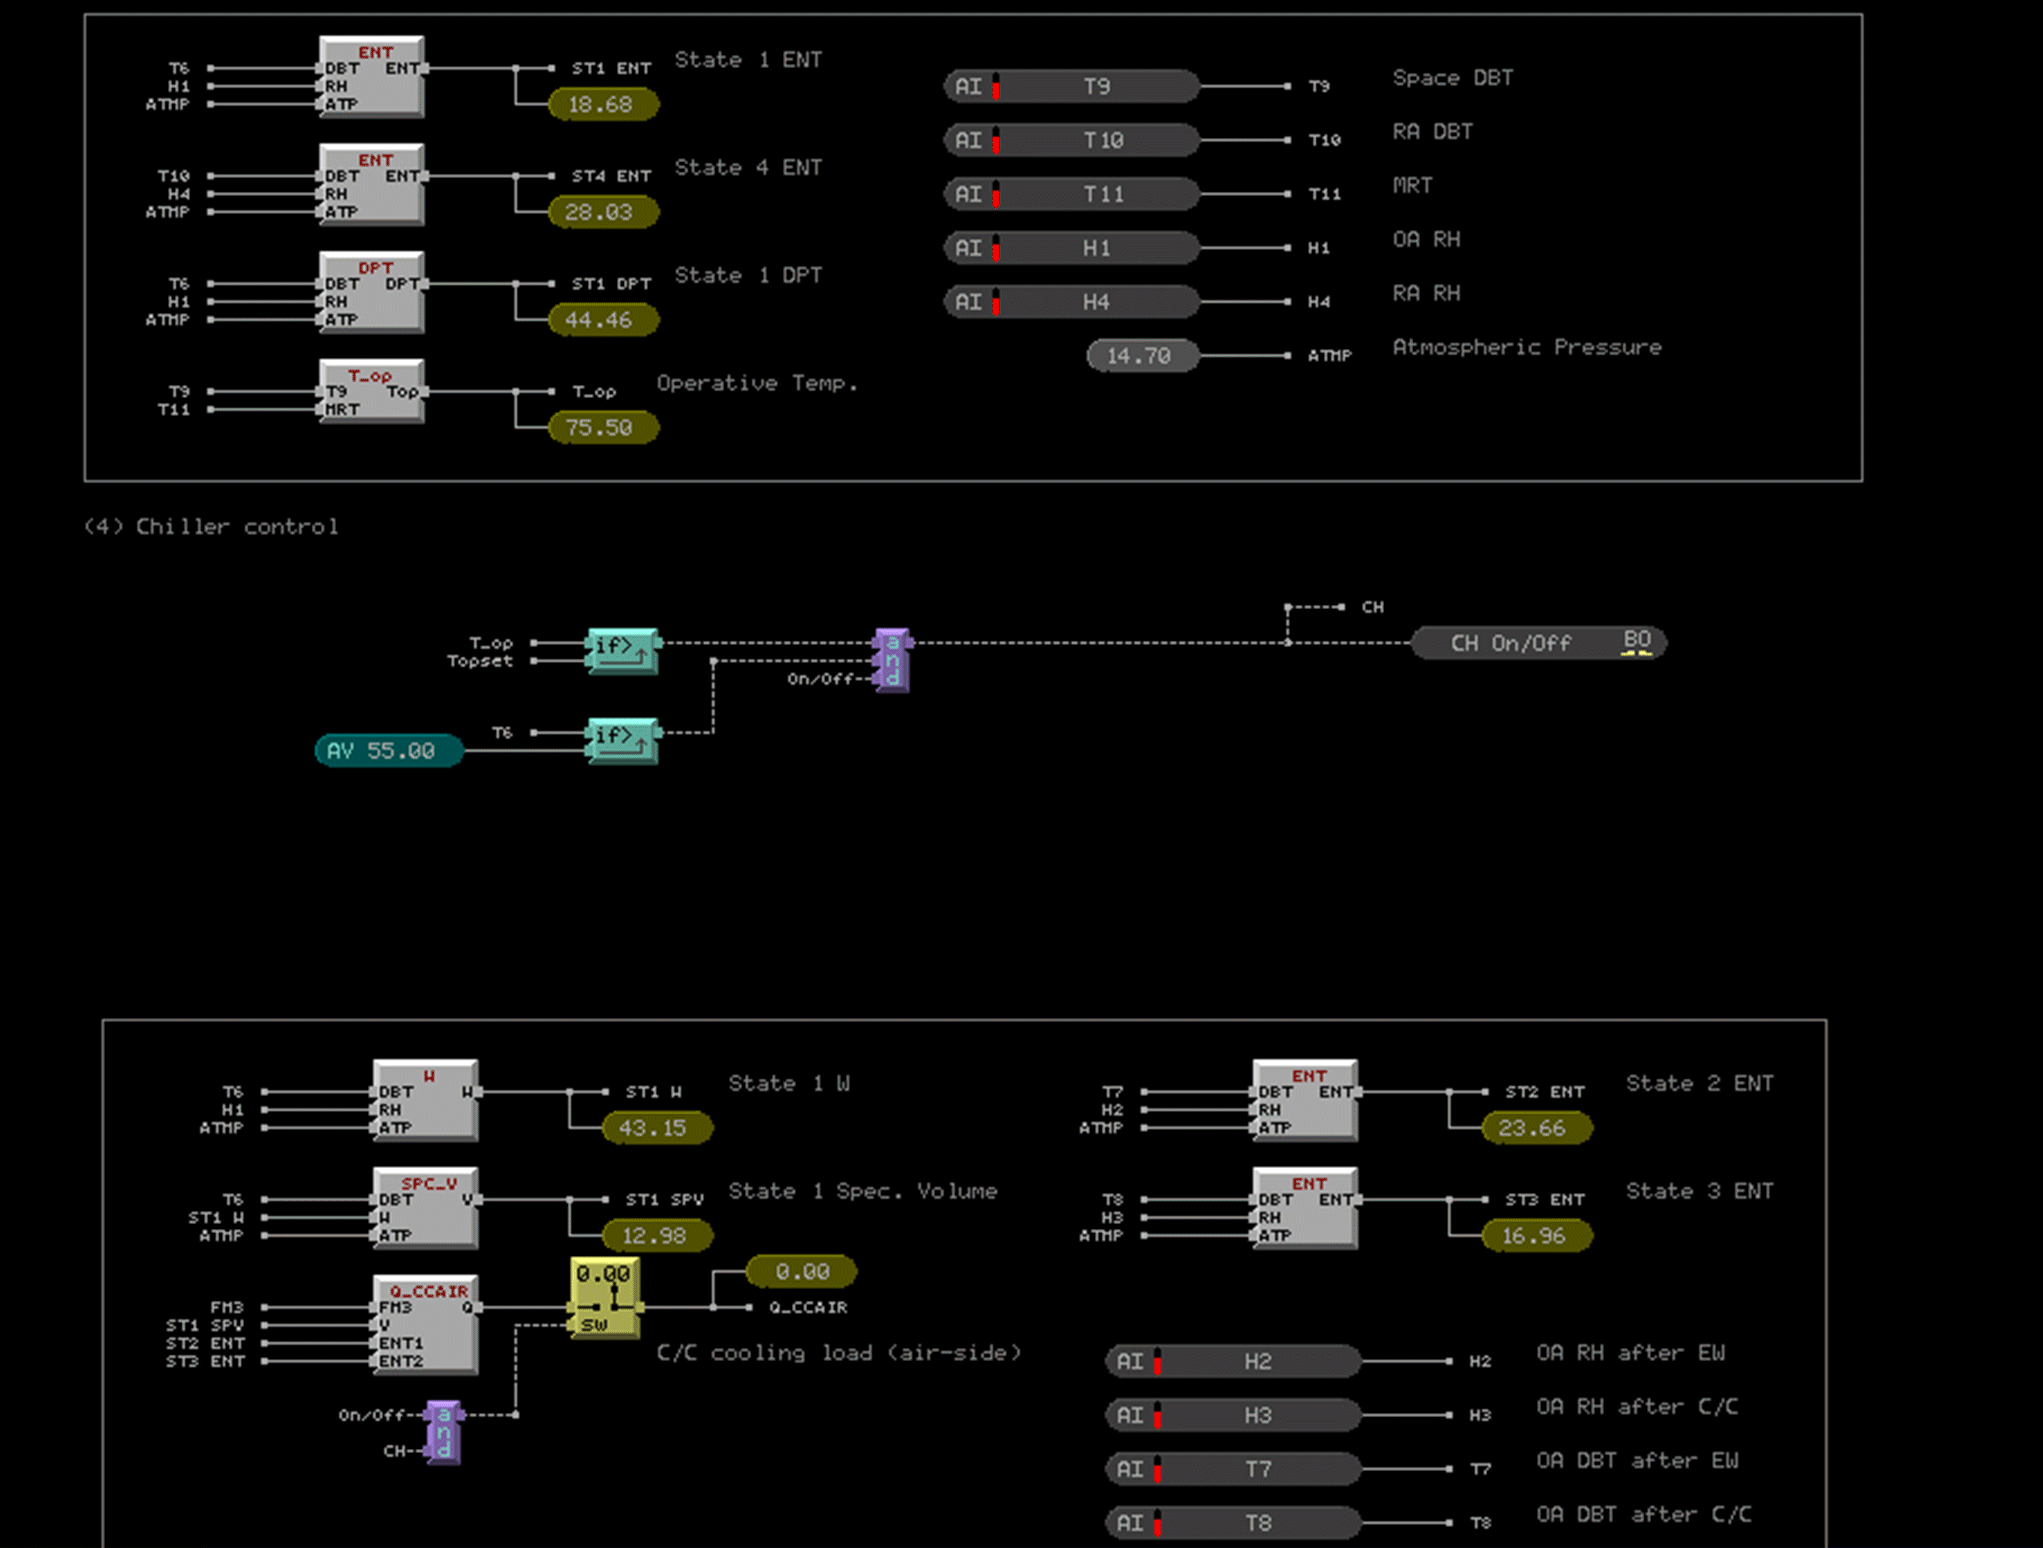Click the 'State 3 ENT' label

[x=1700, y=1191]
